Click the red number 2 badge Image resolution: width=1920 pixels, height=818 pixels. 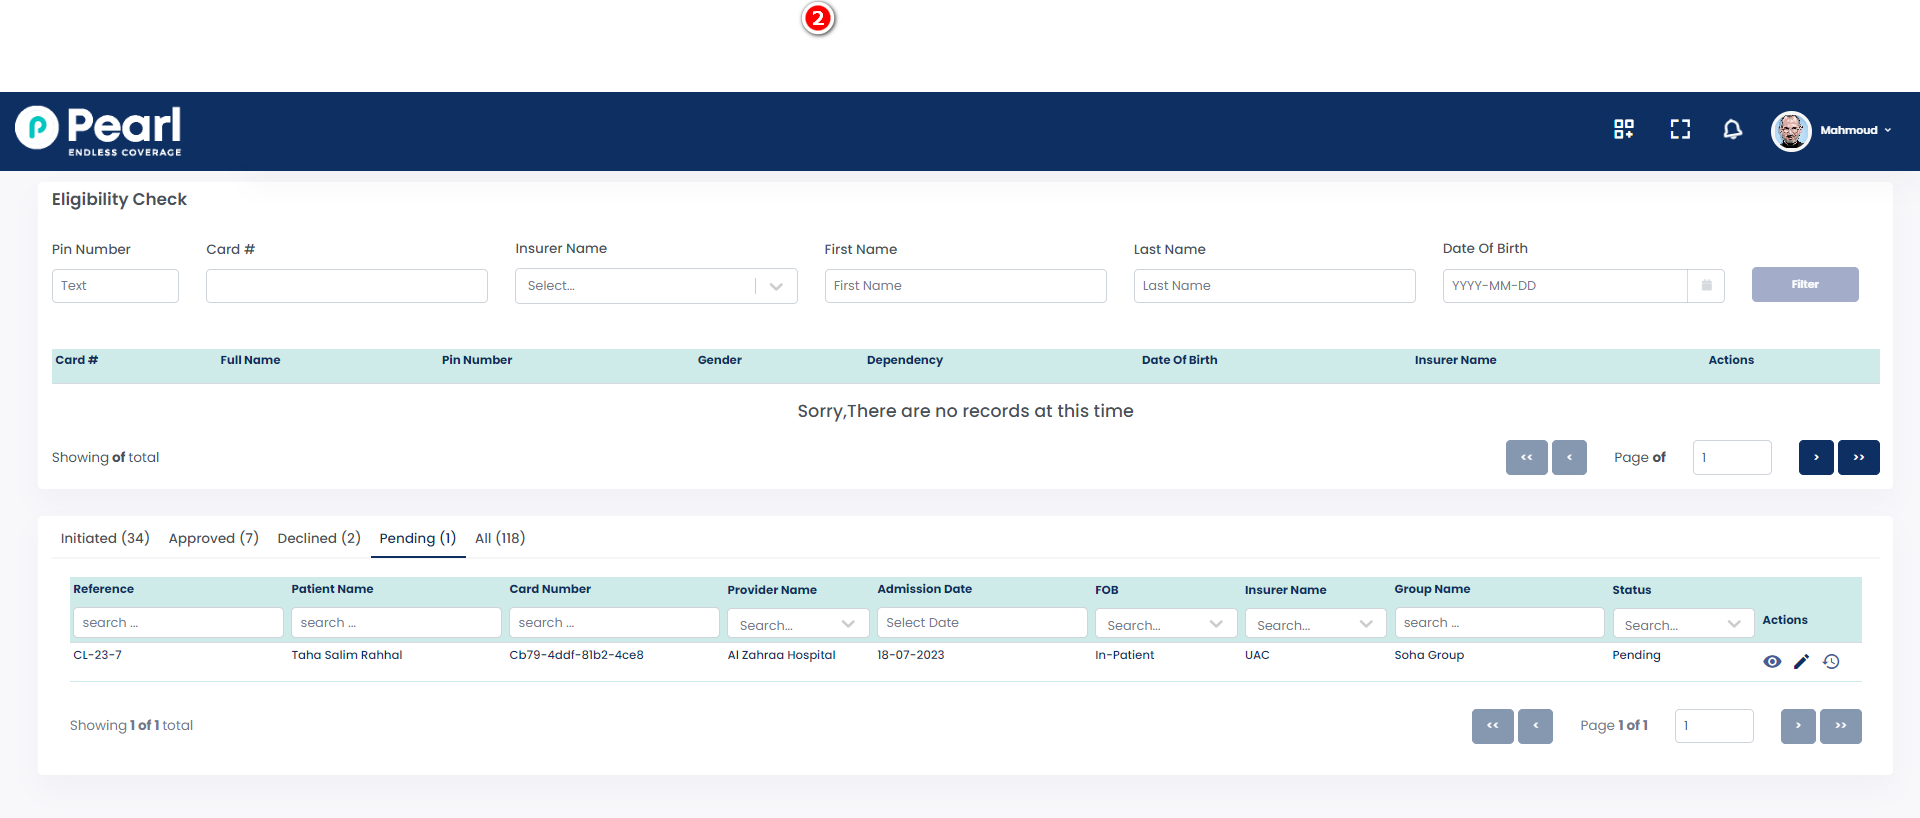pyautogui.click(x=818, y=18)
